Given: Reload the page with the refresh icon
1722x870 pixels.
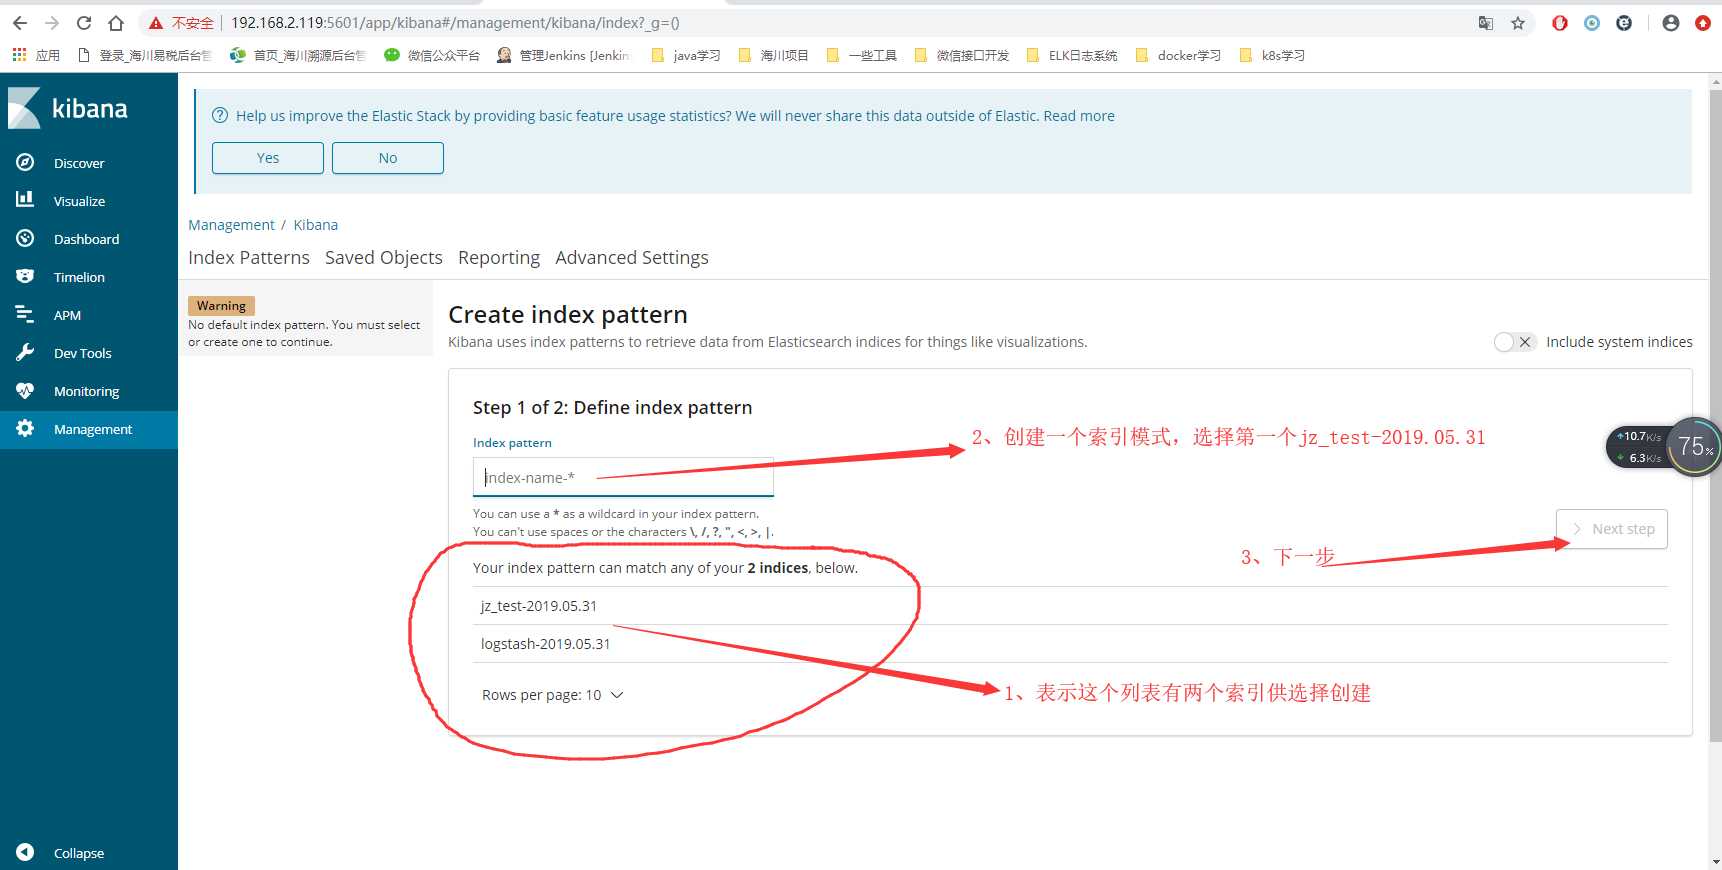Looking at the screenshot, I should click(x=84, y=23).
